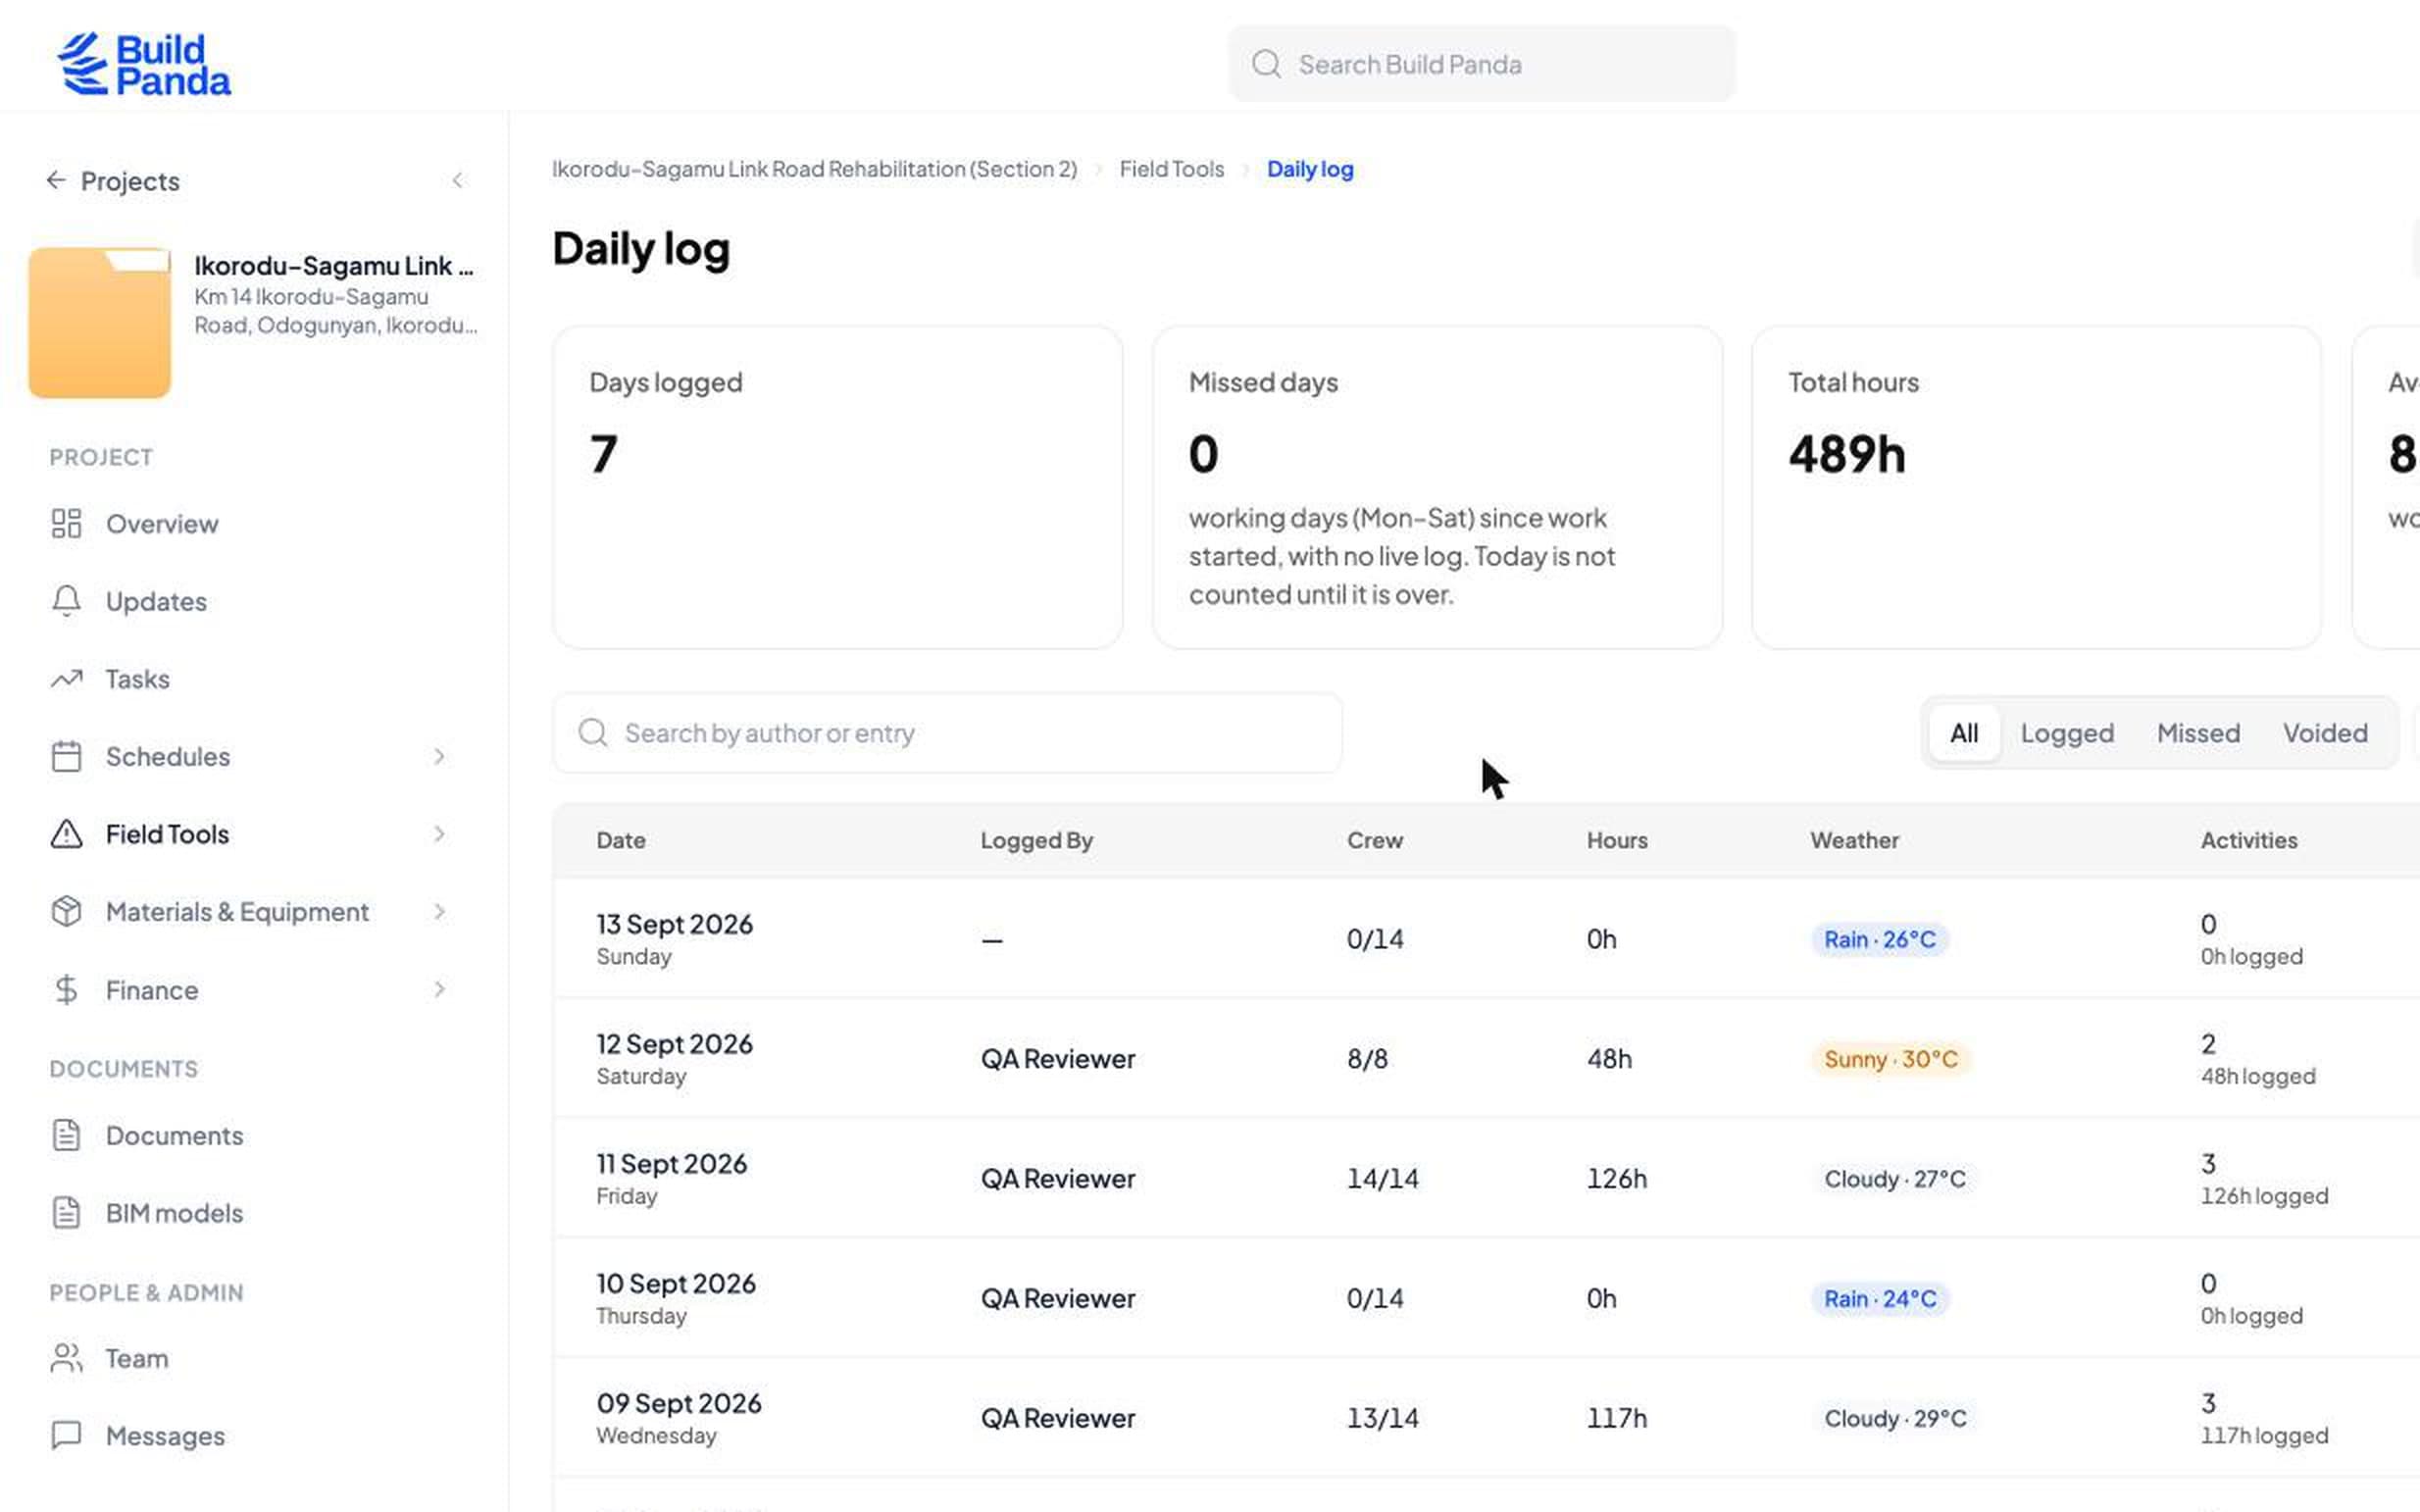
Task: Open the 10 Sept 2026 log row
Action: click(x=1486, y=1298)
